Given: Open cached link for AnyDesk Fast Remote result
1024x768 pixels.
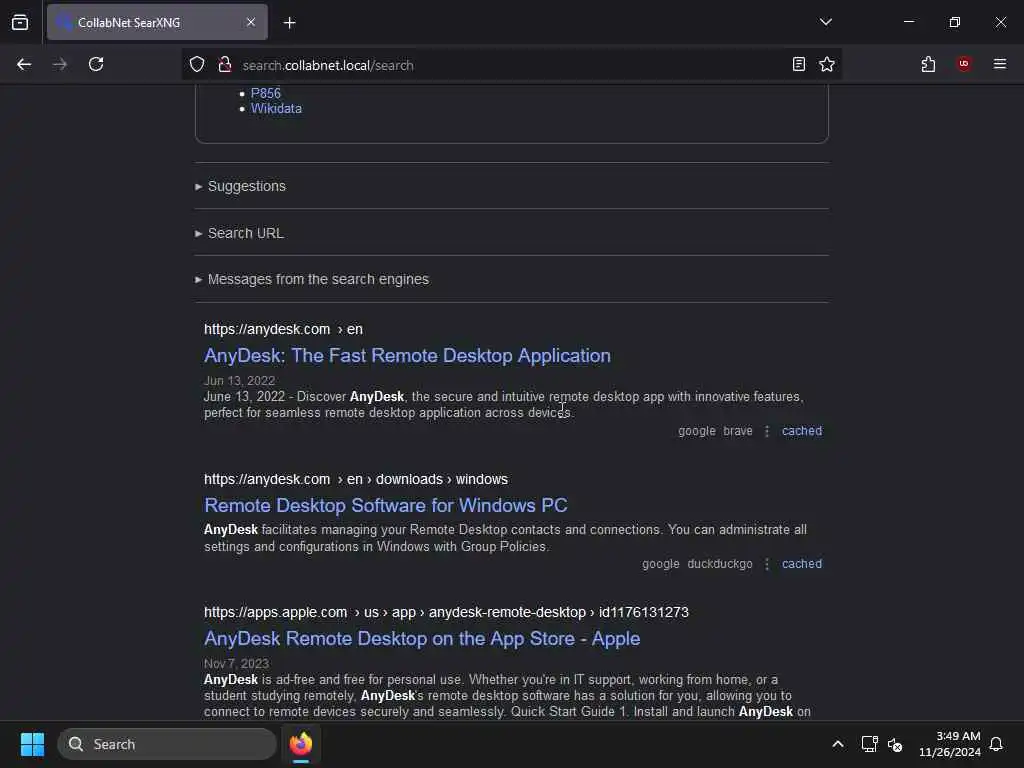Looking at the screenshot, I should click(802, 431).
